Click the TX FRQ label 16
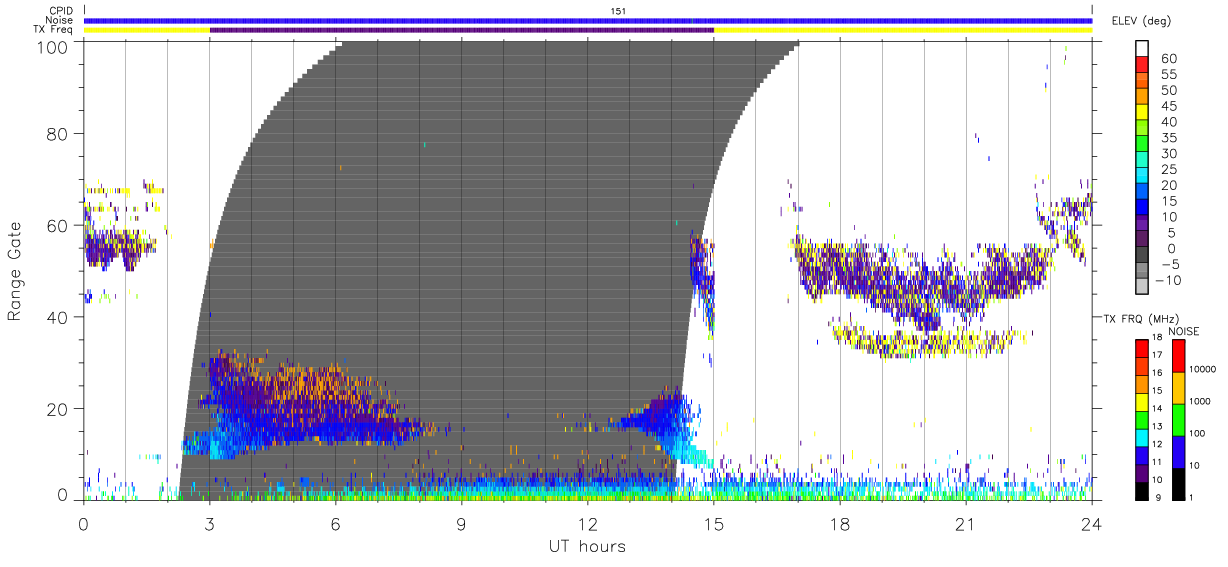This screenshot has width=1228, height=567. (x=1158, y=373)
